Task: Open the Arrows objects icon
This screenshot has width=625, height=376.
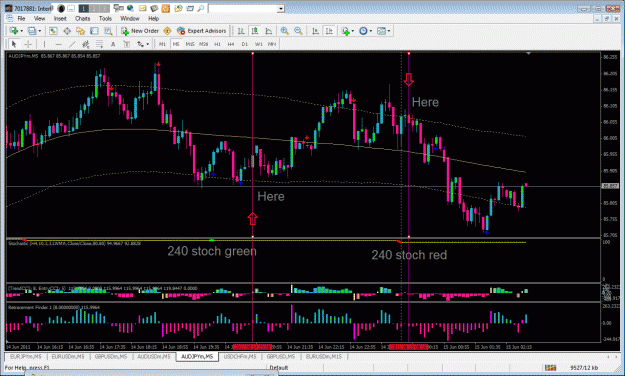Action: [140, 44]
